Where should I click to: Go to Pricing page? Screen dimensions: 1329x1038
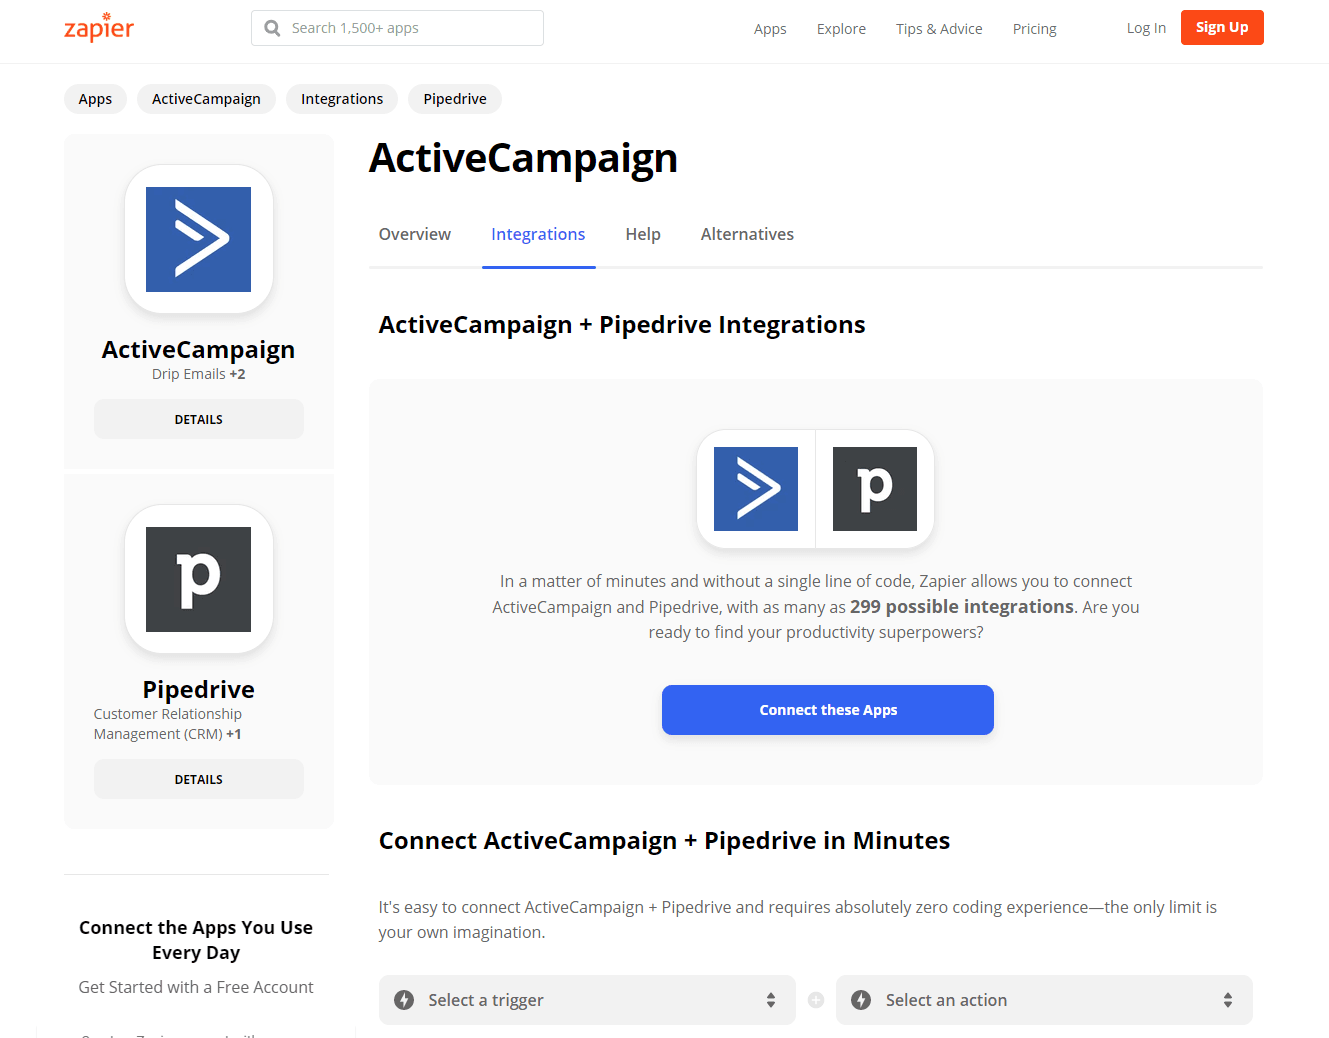[x=1034, y=29]
